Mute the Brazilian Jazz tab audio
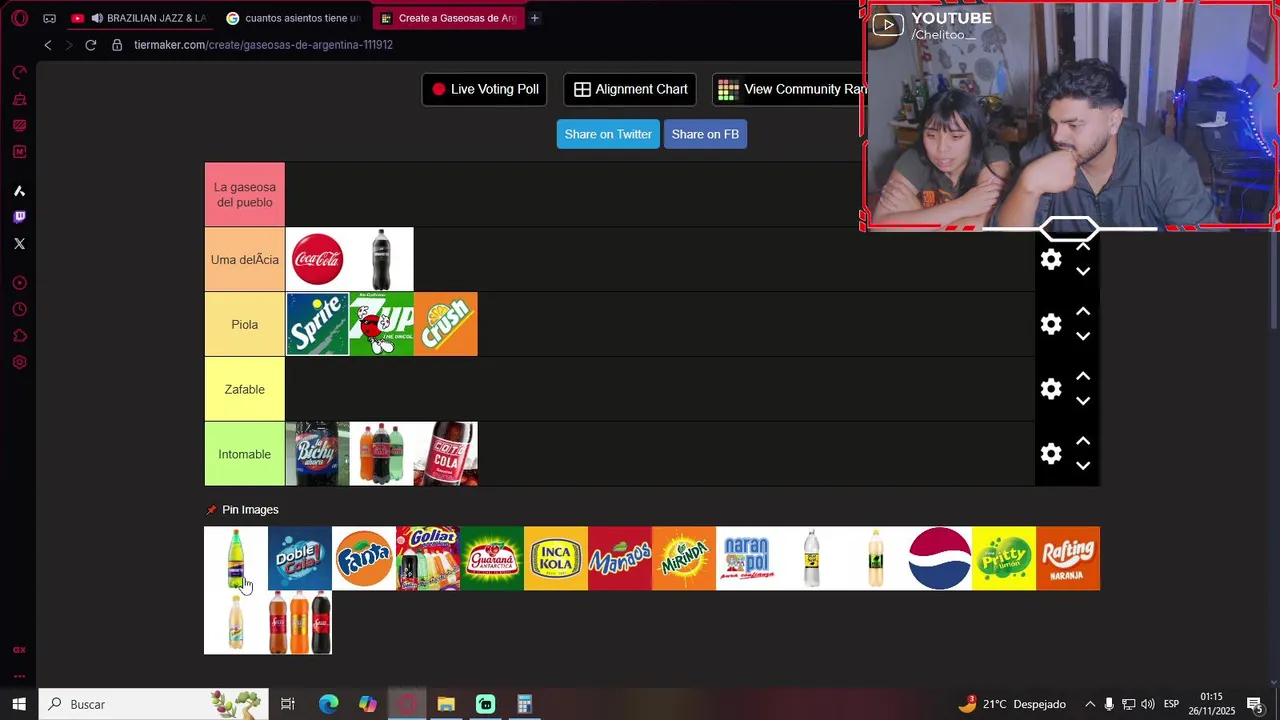This screenshot has height=720, width=1280. tap(97, 18)
